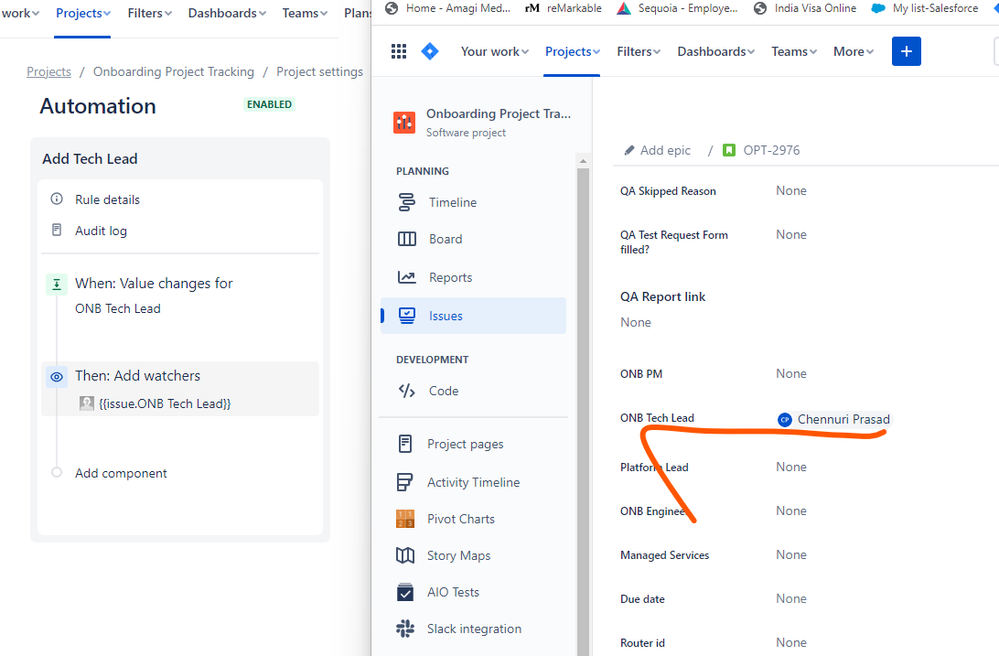Open India Visa Online bookmark

[x=805, y=8]
